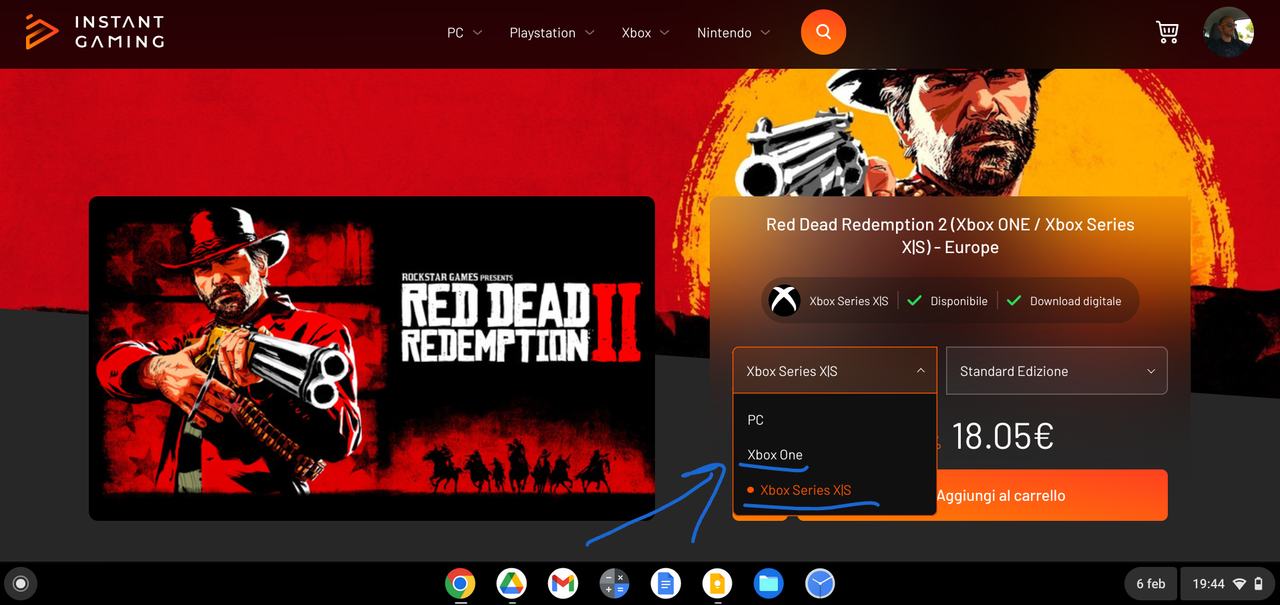
Task: Open Chrome from the shelf
Action: 460,583
